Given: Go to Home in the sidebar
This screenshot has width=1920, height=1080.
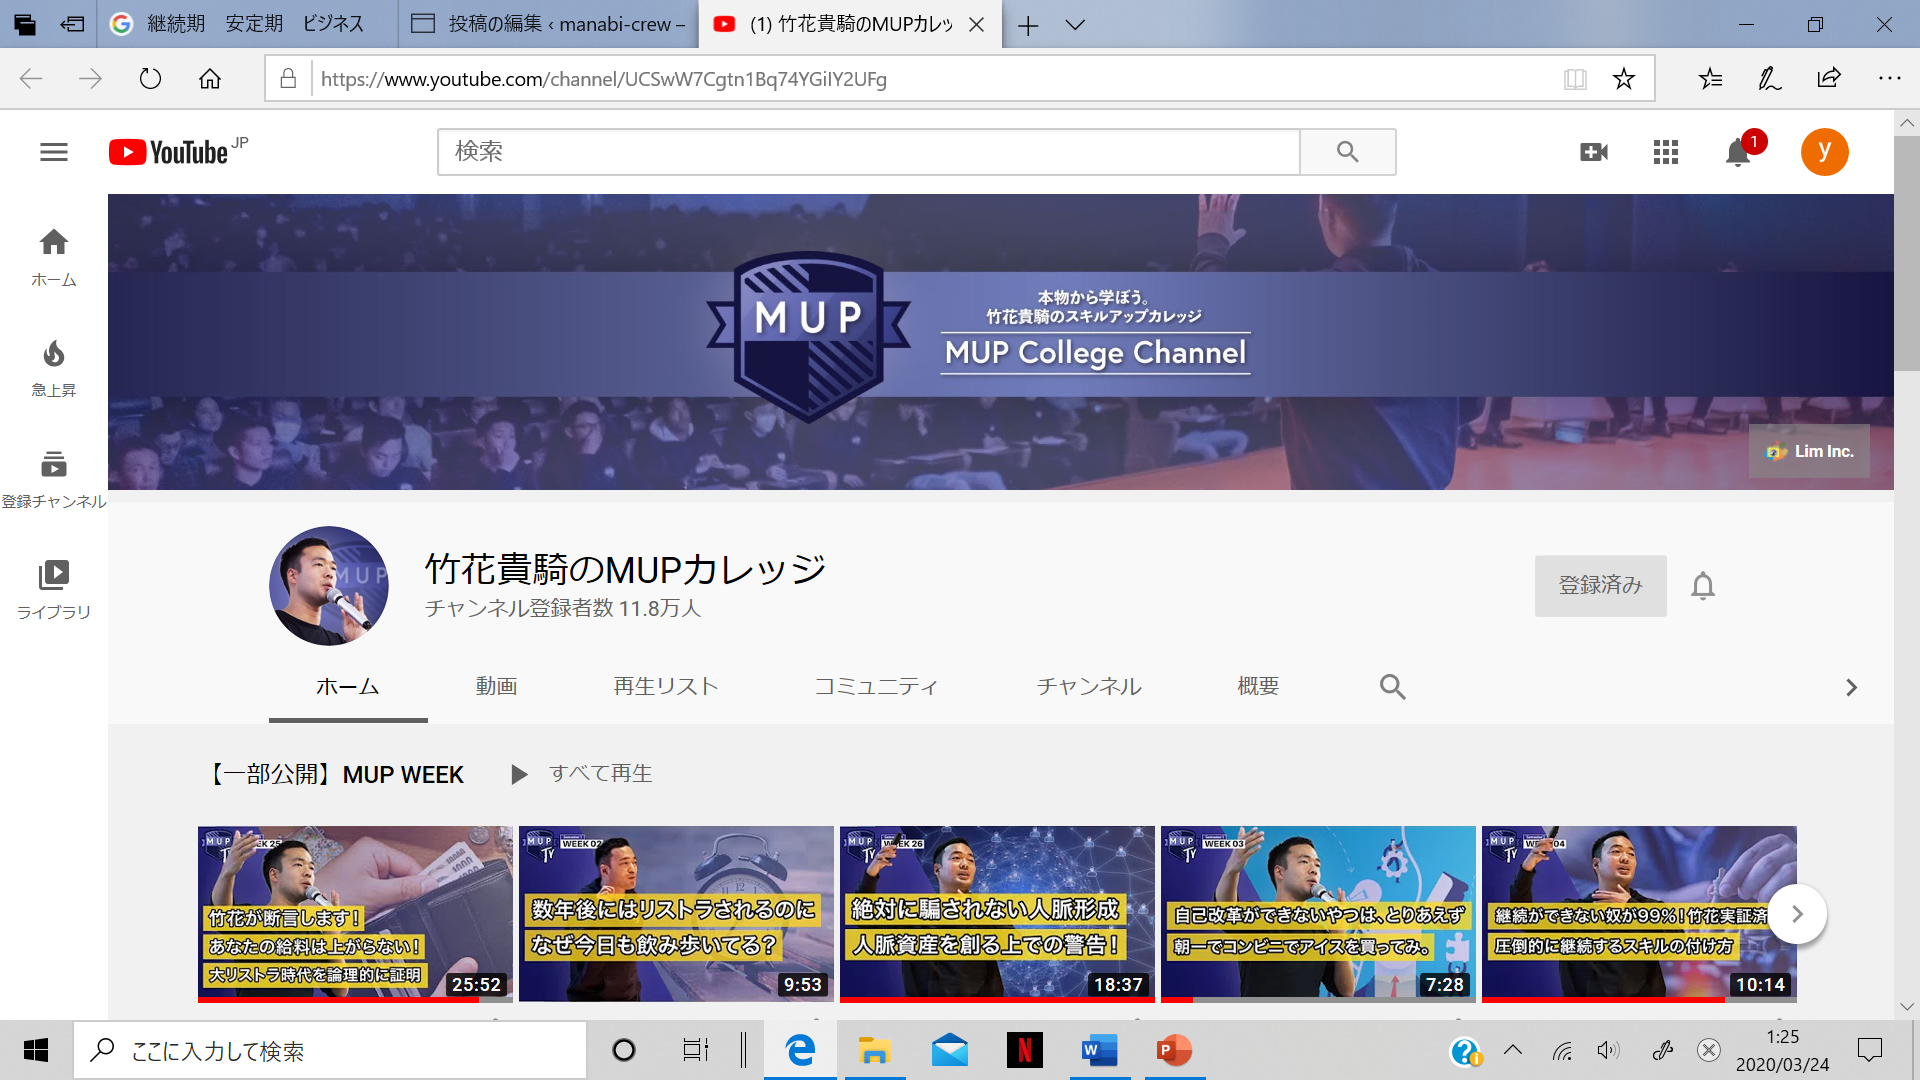Looking at the screenshot, I should [54, 257].
